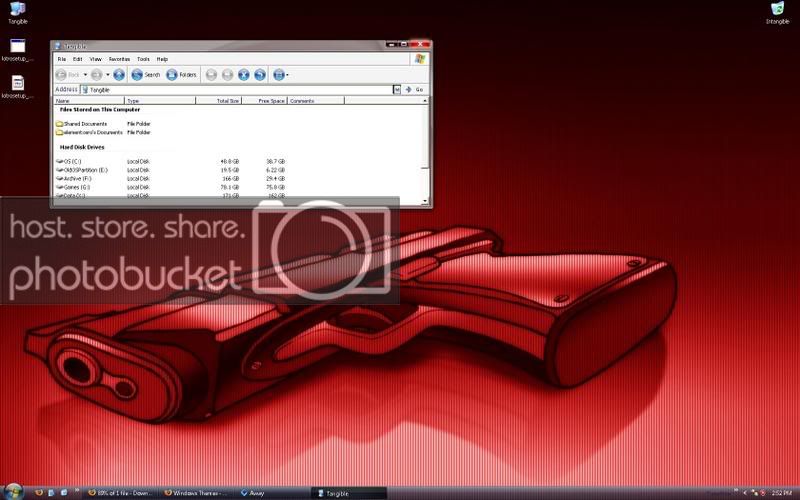
Task: Sort by the Total Size column header
Action: 219,101
